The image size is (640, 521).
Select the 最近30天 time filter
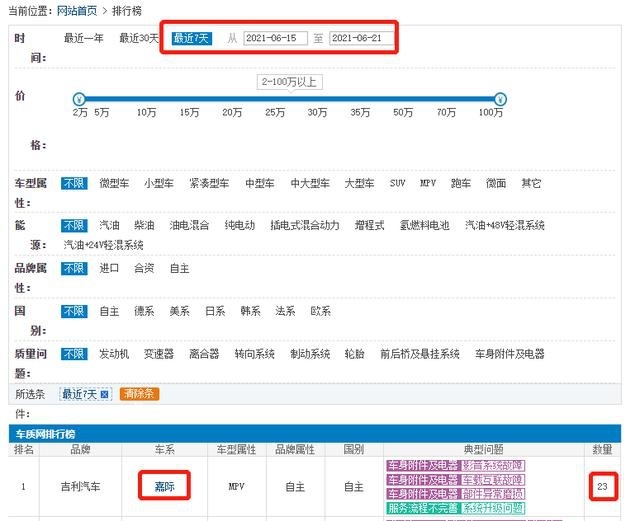pyautogui.click(x=138, y=38)
